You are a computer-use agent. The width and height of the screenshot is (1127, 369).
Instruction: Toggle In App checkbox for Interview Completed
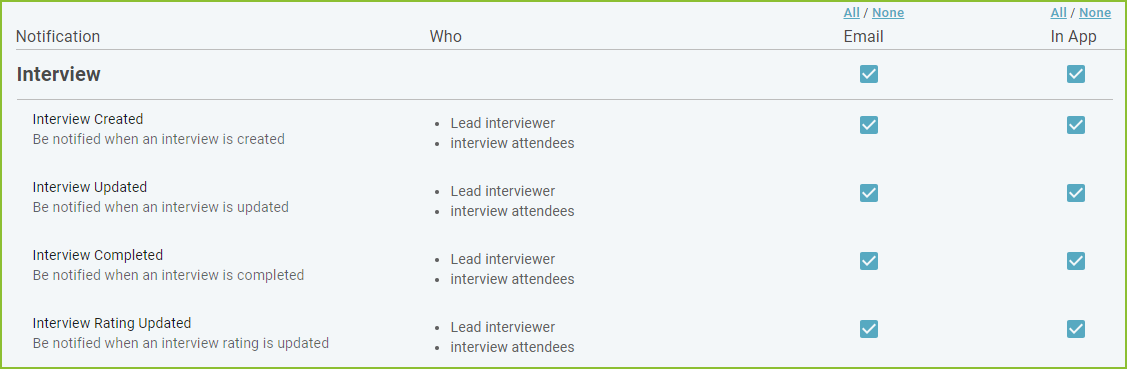pyautogui.click(x=1075, y=260)
